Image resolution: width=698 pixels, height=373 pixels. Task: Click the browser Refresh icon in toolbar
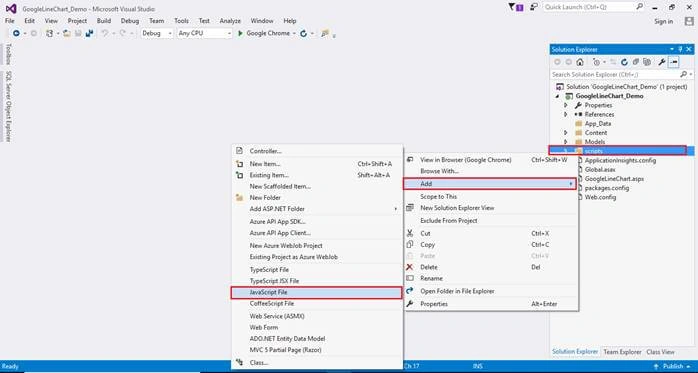304,33
